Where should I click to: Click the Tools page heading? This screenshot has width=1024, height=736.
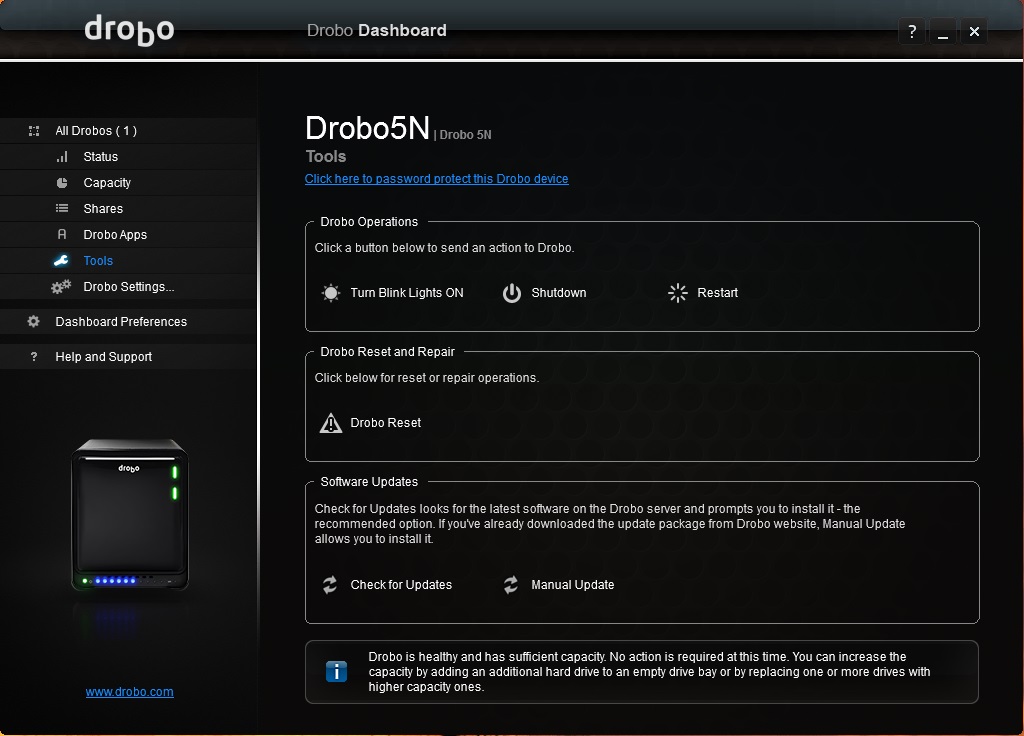point(326,157)
